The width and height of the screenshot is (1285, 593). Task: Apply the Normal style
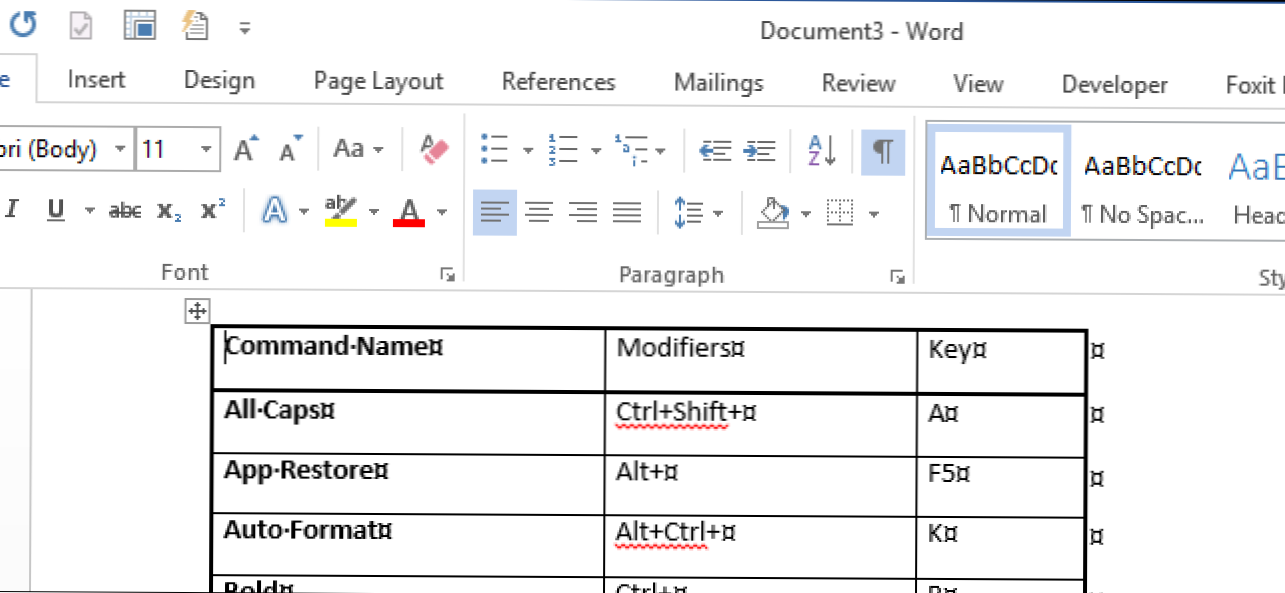997,182
